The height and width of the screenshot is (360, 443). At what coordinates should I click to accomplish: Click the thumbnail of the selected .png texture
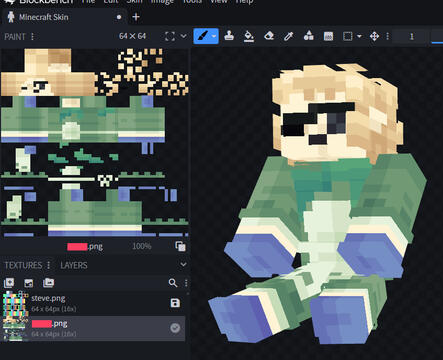click(x=15, y=329)
